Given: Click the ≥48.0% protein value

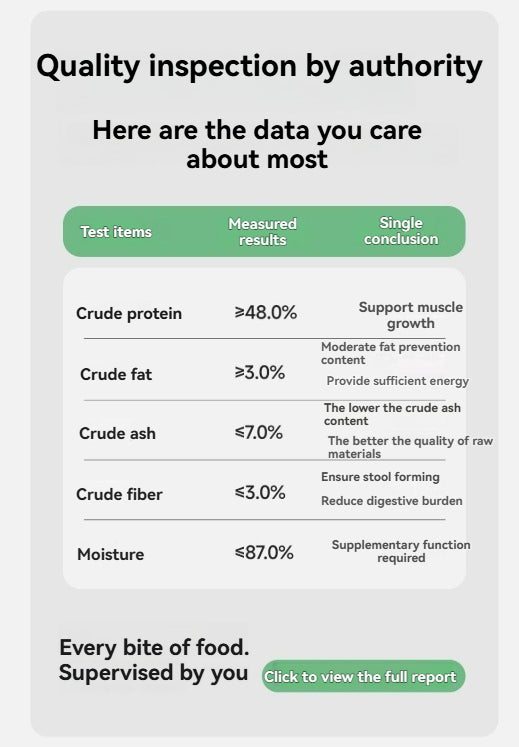Looking at the screenshot, I should 265,312.
